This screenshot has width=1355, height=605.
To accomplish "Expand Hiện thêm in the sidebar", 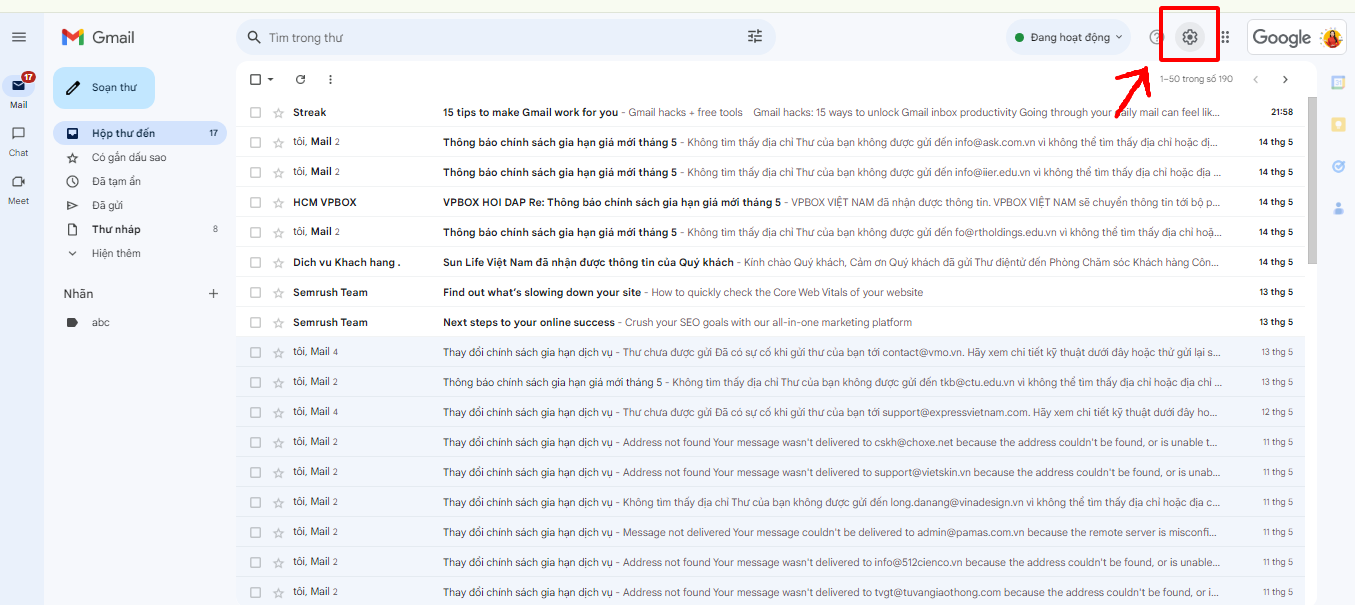I will pos(115,254).
